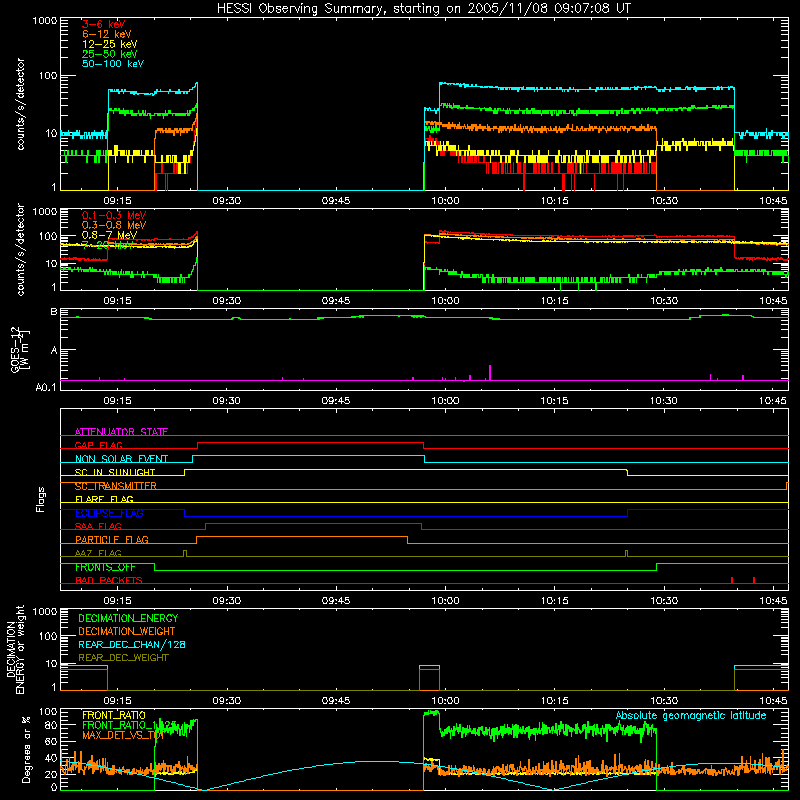The width and height of the screenshot is (800, 800).
Task: Click the 09:45 tick under the GOES panel
Action: click(336, 401)
